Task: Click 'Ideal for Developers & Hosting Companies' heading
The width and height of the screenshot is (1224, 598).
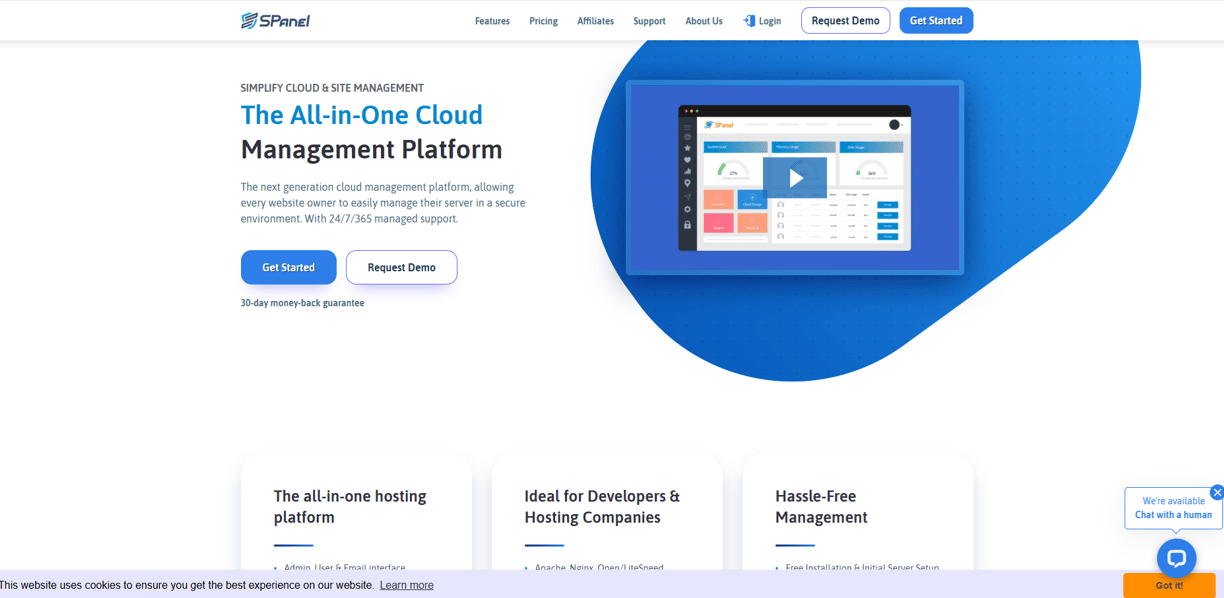Action: (x=602, y=507)
